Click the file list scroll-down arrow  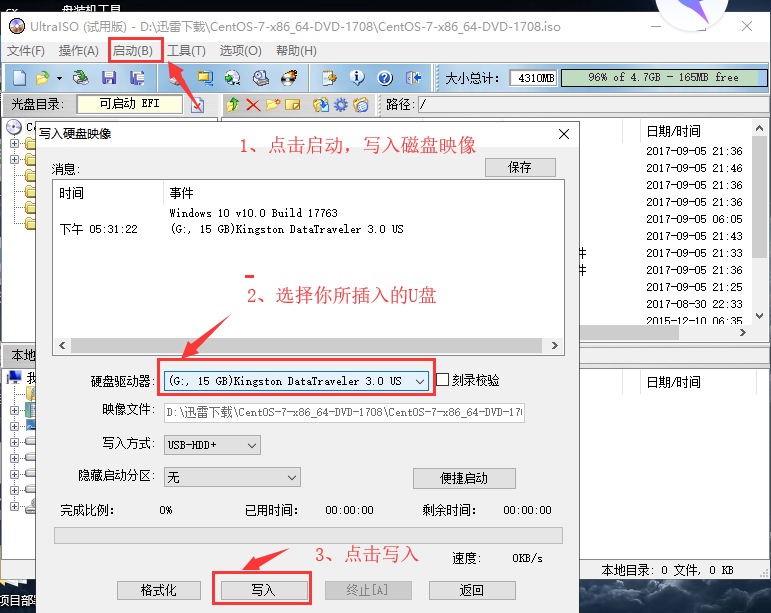point(759,316)
